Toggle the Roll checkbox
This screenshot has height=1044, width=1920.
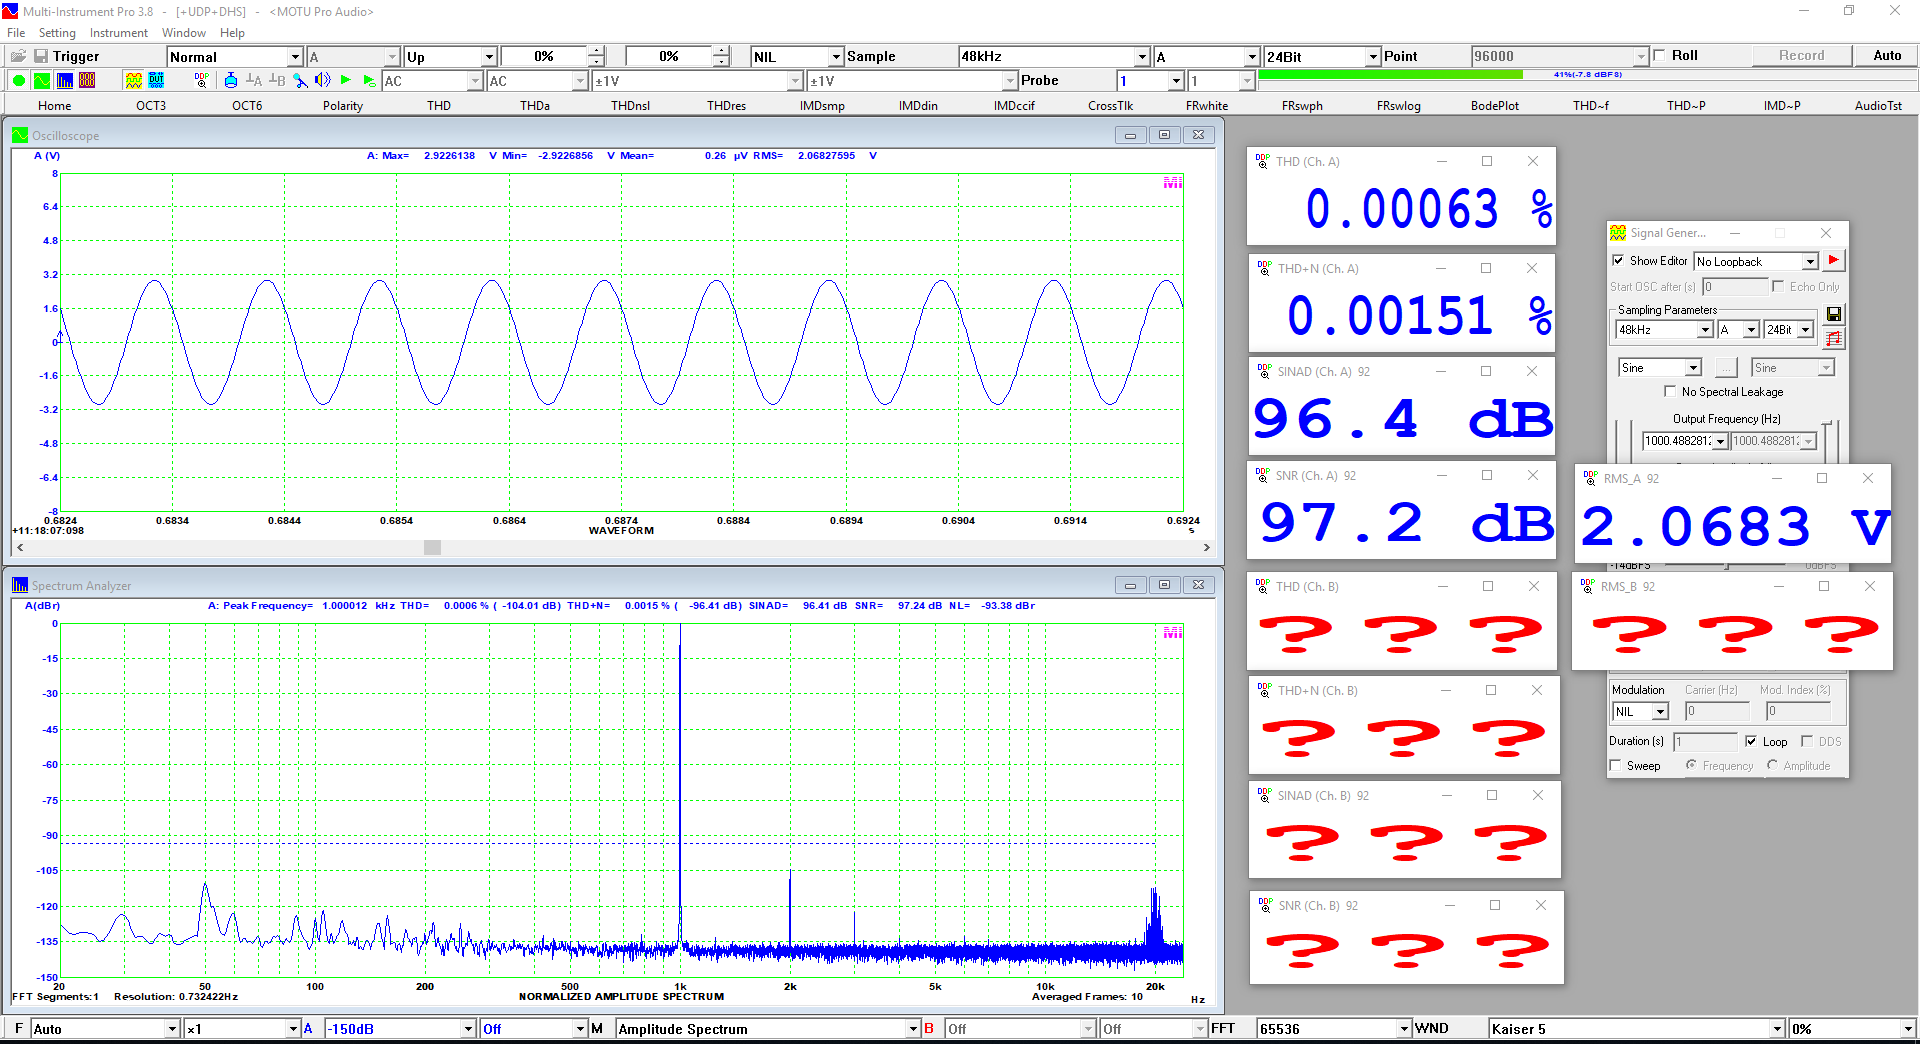click(1660, 56)
